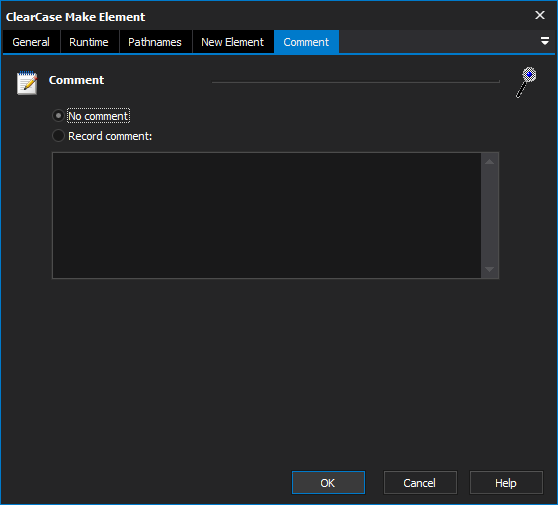
Task: Switch to the Runtime tab
Action: click(x=89, y=42)
